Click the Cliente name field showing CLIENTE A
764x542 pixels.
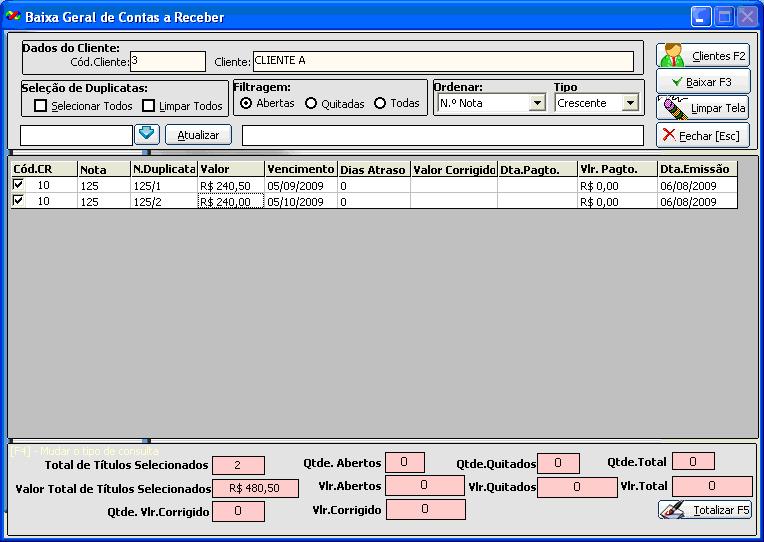[443, 61]
